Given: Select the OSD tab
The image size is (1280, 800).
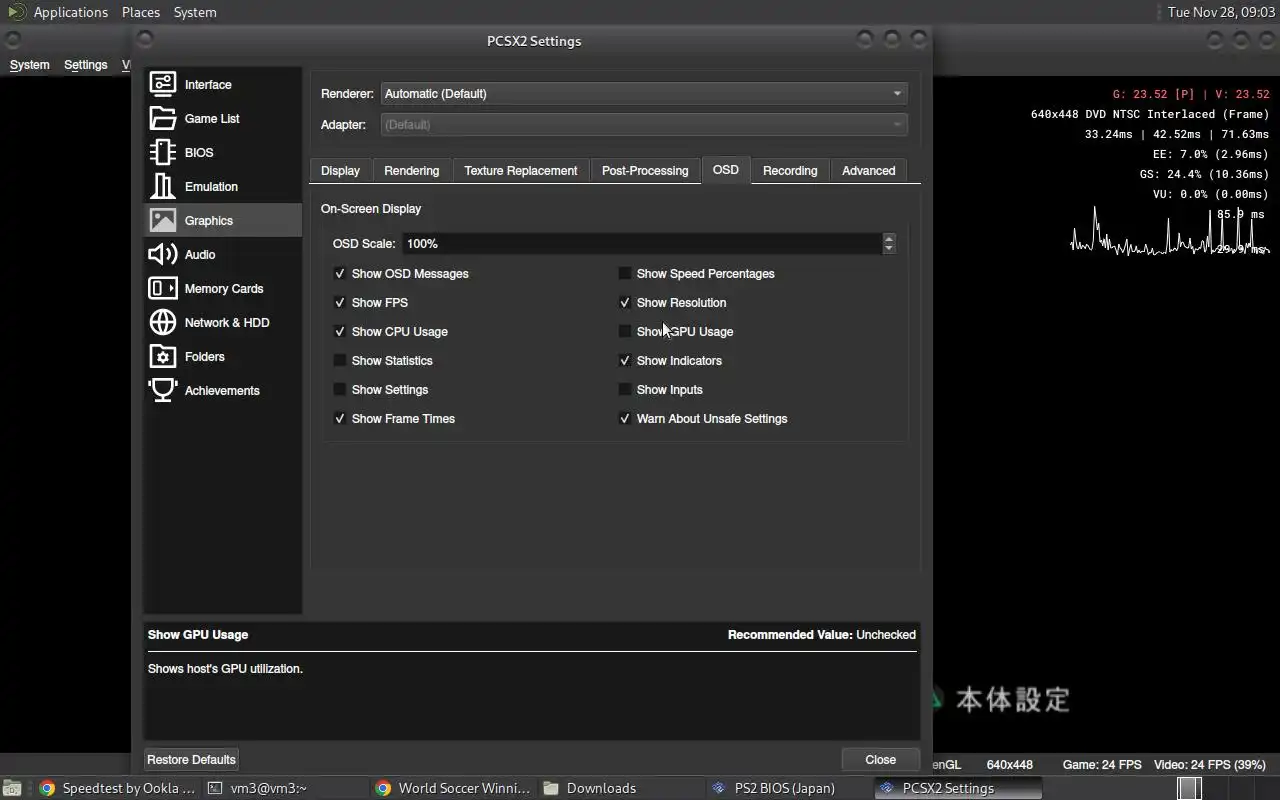Looking at the screenshot, I should coord(726,169).
